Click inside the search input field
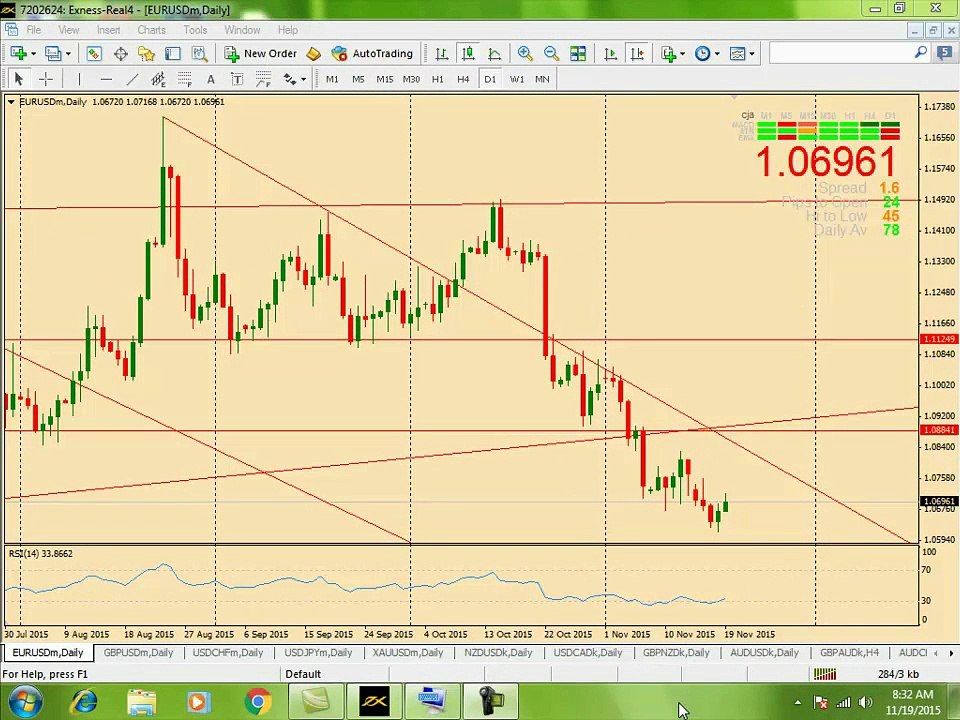The width and height of the screenshot is (960, 720). pyautogui.click(x=840, y=53)
